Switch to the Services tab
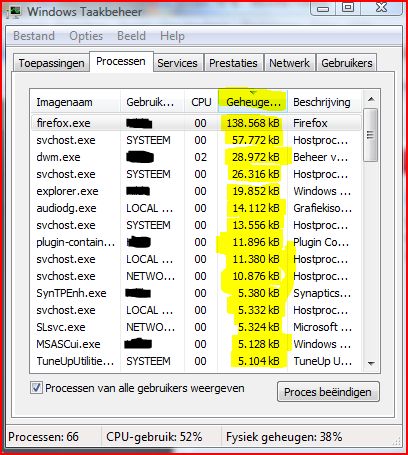 pos(177,63)
